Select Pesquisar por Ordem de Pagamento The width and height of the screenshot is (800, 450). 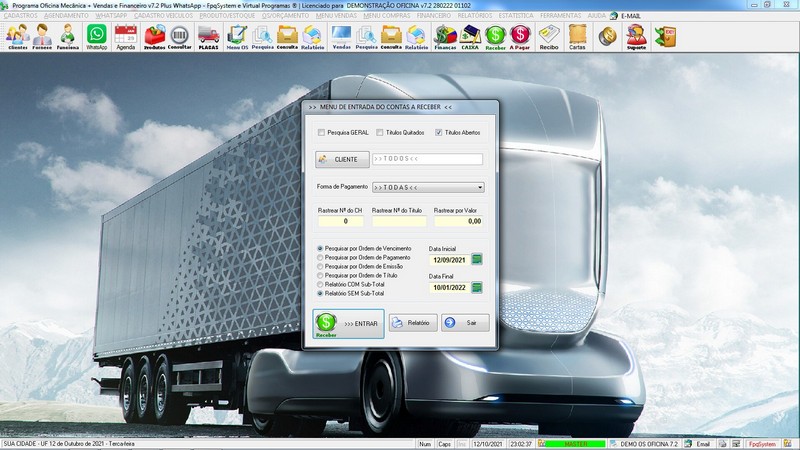click(x=320, y=258)
